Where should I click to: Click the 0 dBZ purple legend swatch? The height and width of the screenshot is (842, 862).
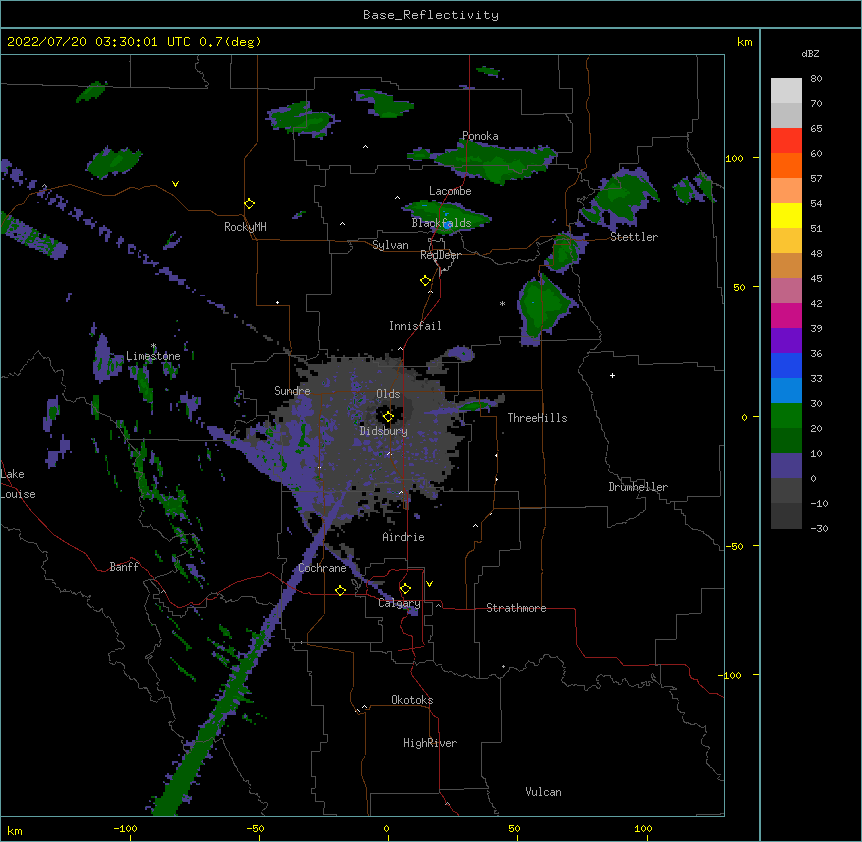(x=786, y=466)
